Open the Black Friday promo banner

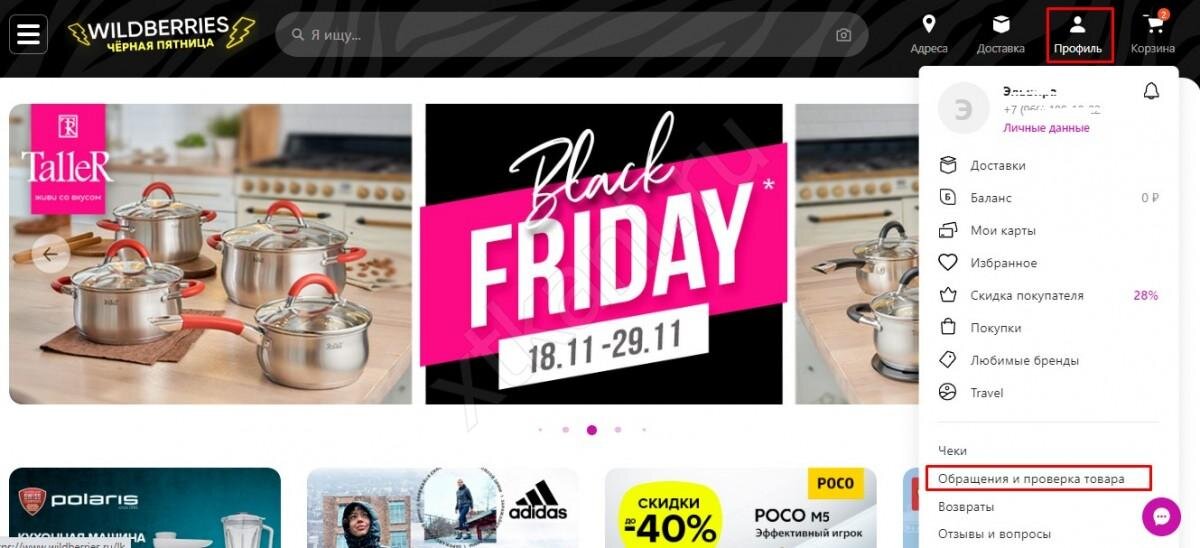(604, 254)
